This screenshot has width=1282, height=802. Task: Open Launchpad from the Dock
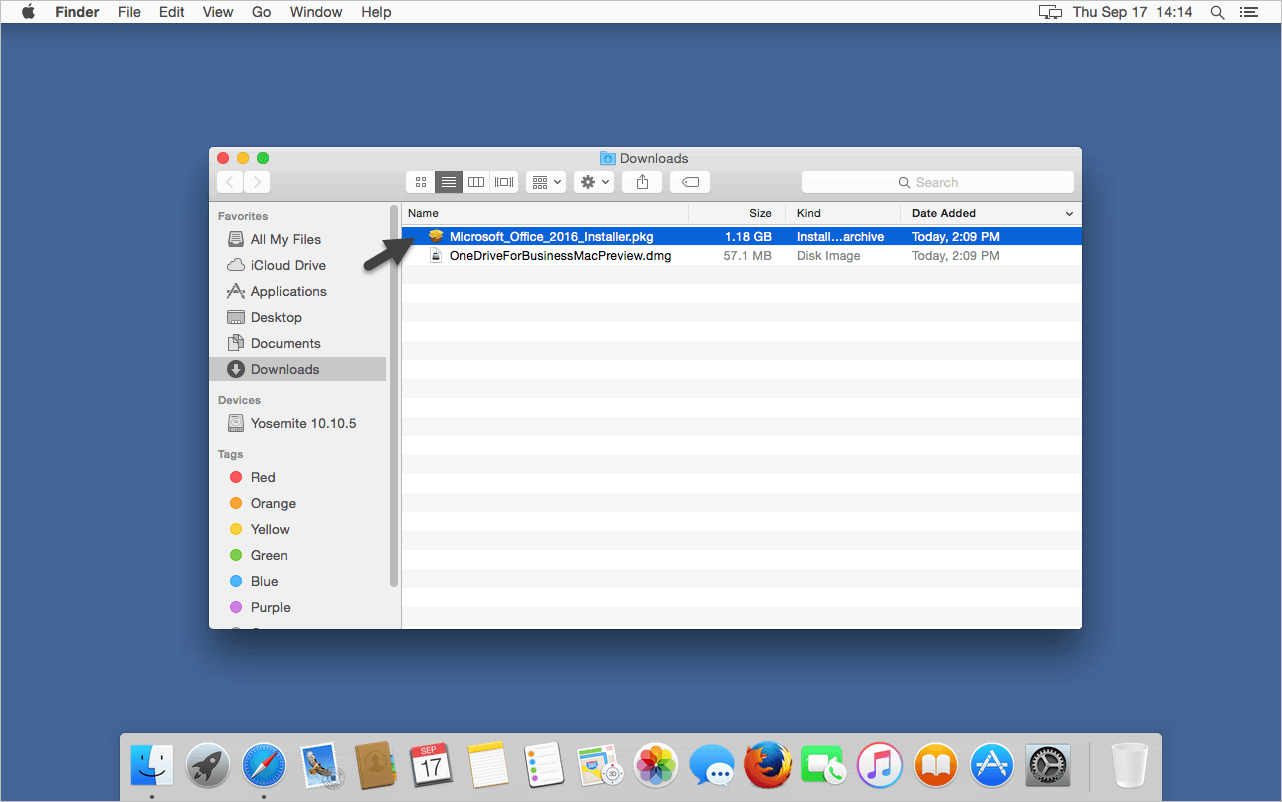208,767
